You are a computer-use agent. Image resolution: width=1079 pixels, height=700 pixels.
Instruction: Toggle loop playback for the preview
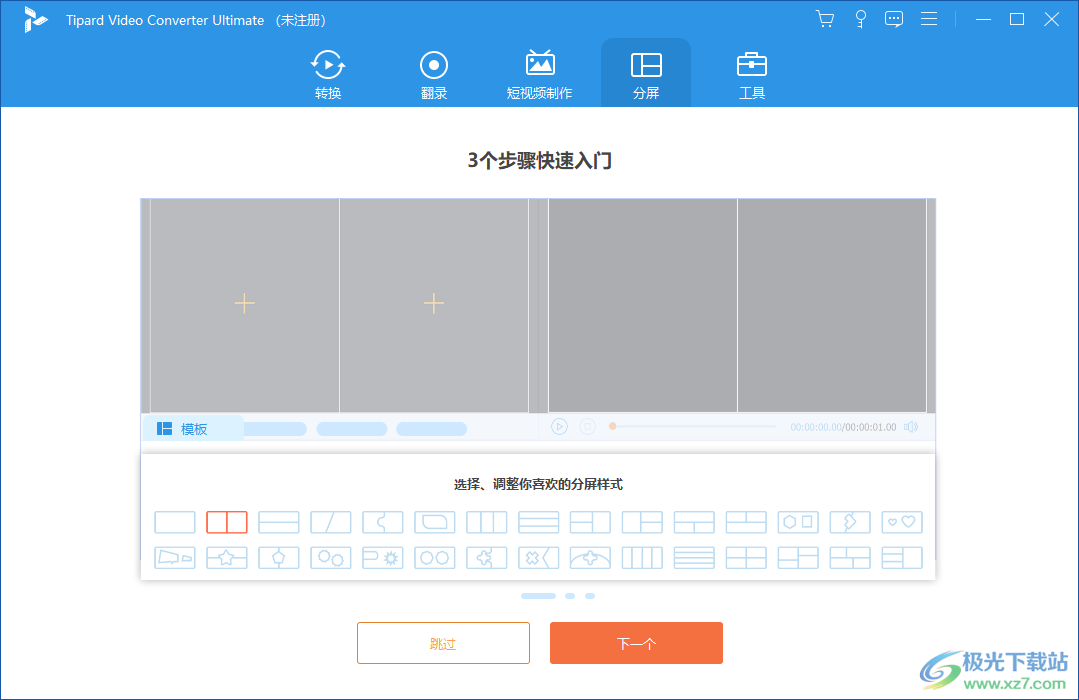(x=588, y=426)
